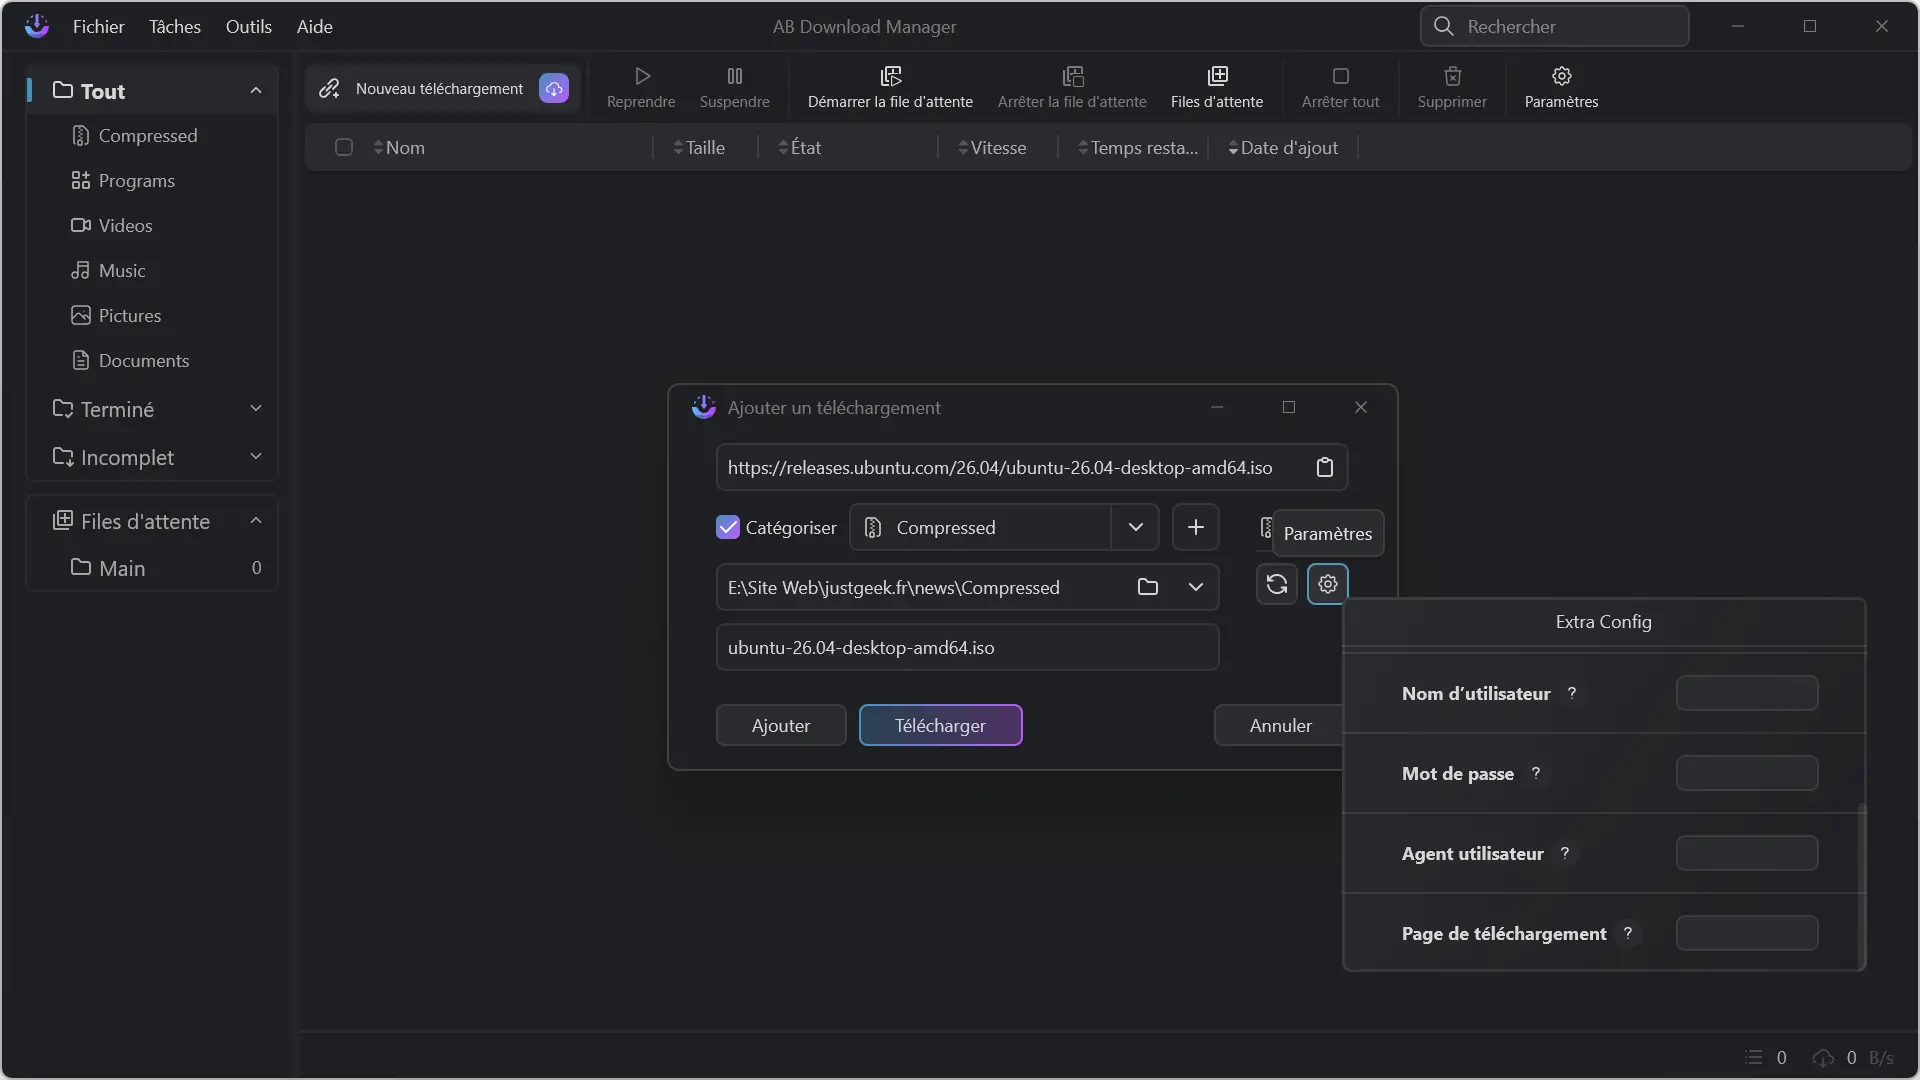Select the Documents category in sidebar
Viewport: 1920px width, 1080px height.
152,360
